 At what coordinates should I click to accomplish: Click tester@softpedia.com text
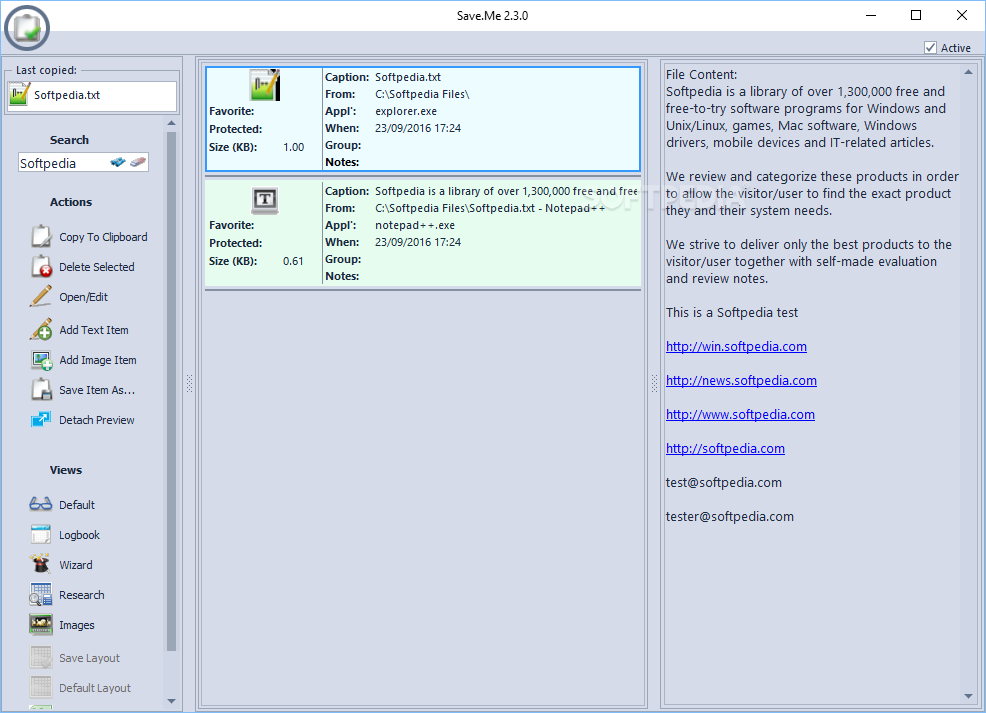point(729,516)
